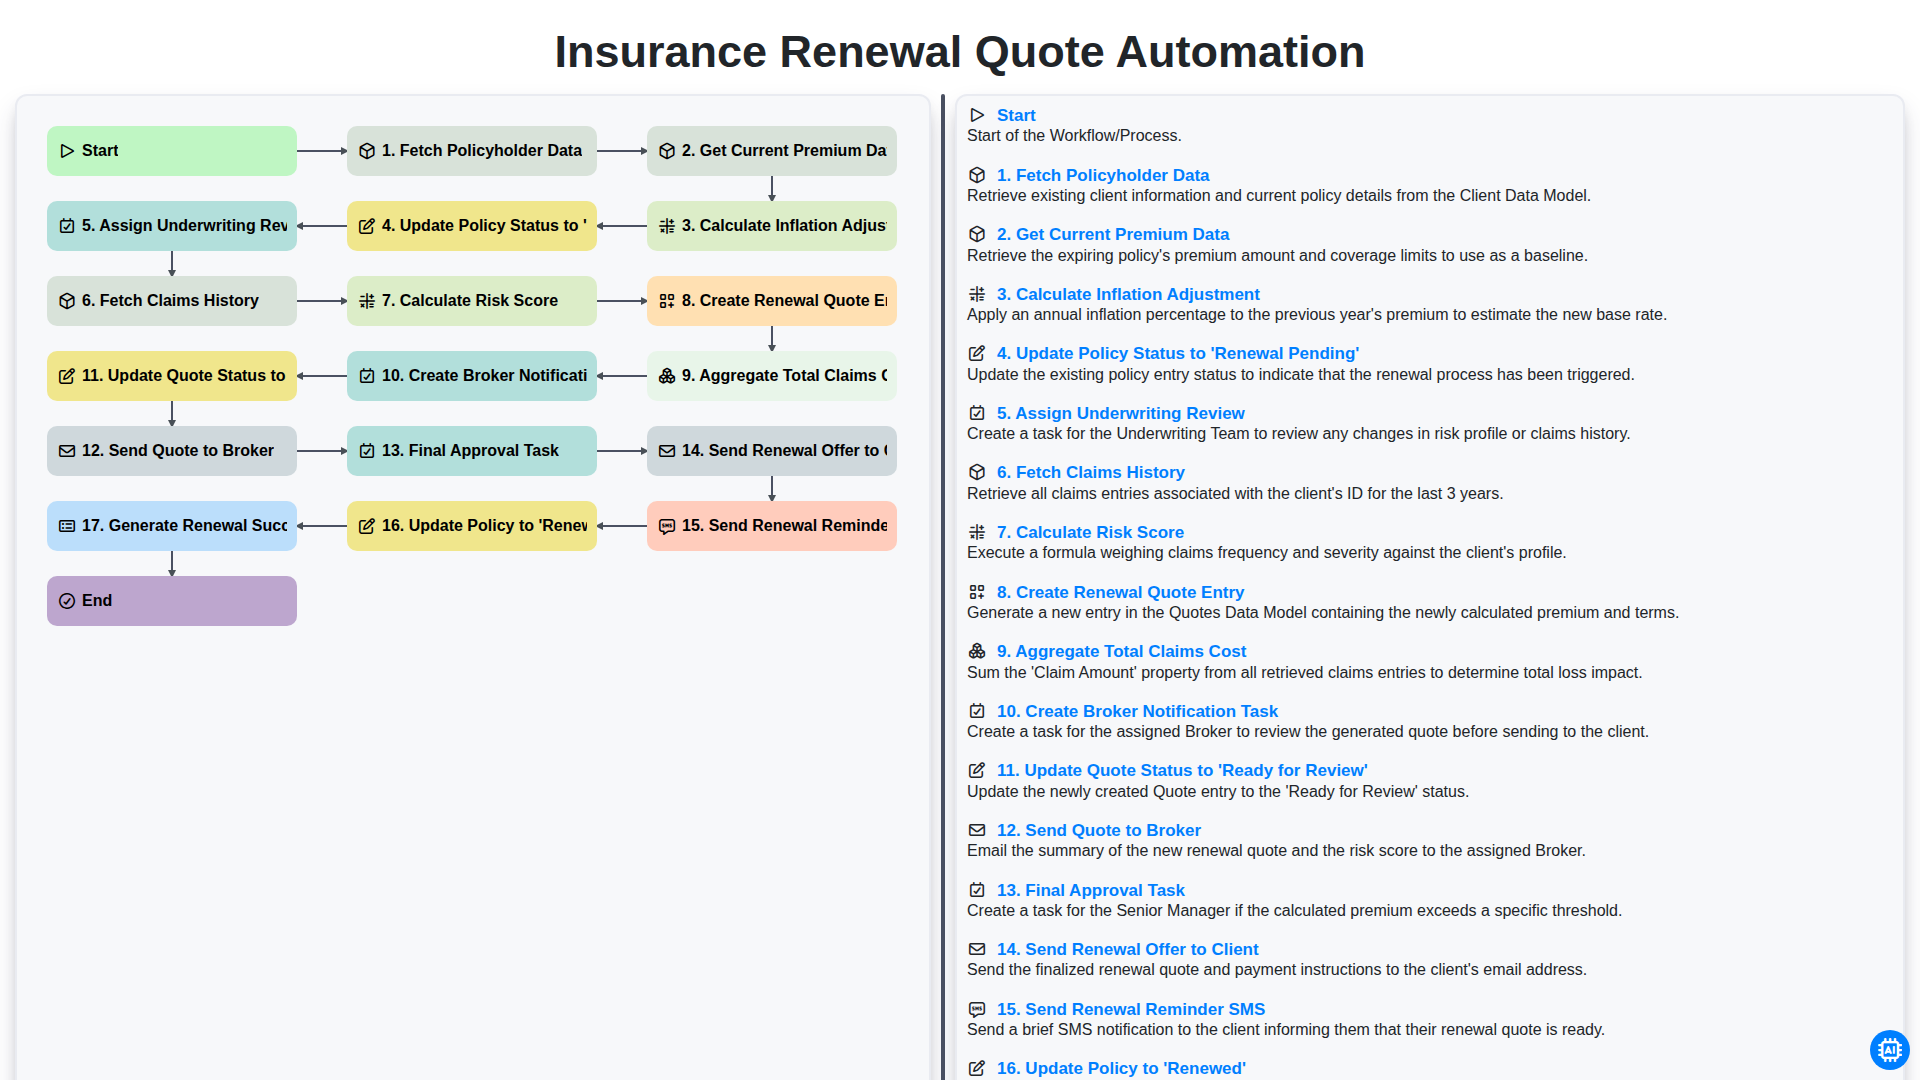1920x1080 pixels.
Task: Select the green Start node in the diagram
Action: (172, 151)
